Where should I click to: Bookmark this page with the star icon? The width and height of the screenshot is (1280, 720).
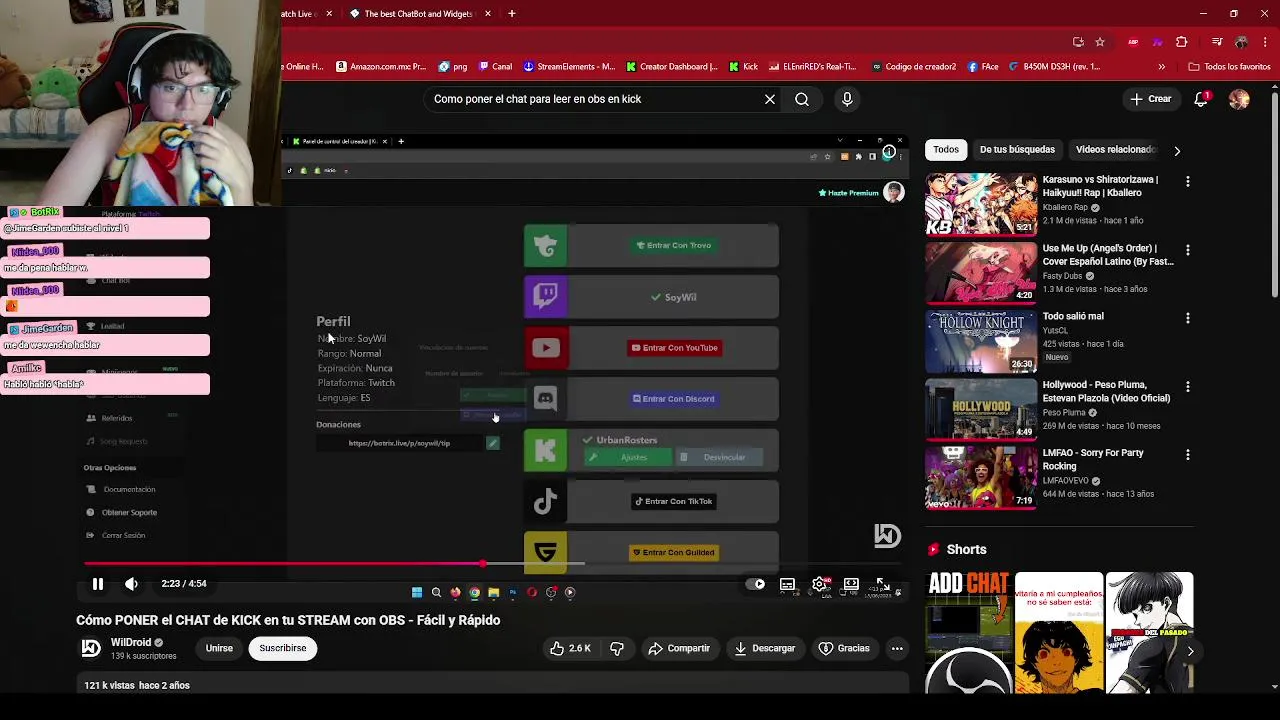pyautogui.click(x=1100, y=42)
